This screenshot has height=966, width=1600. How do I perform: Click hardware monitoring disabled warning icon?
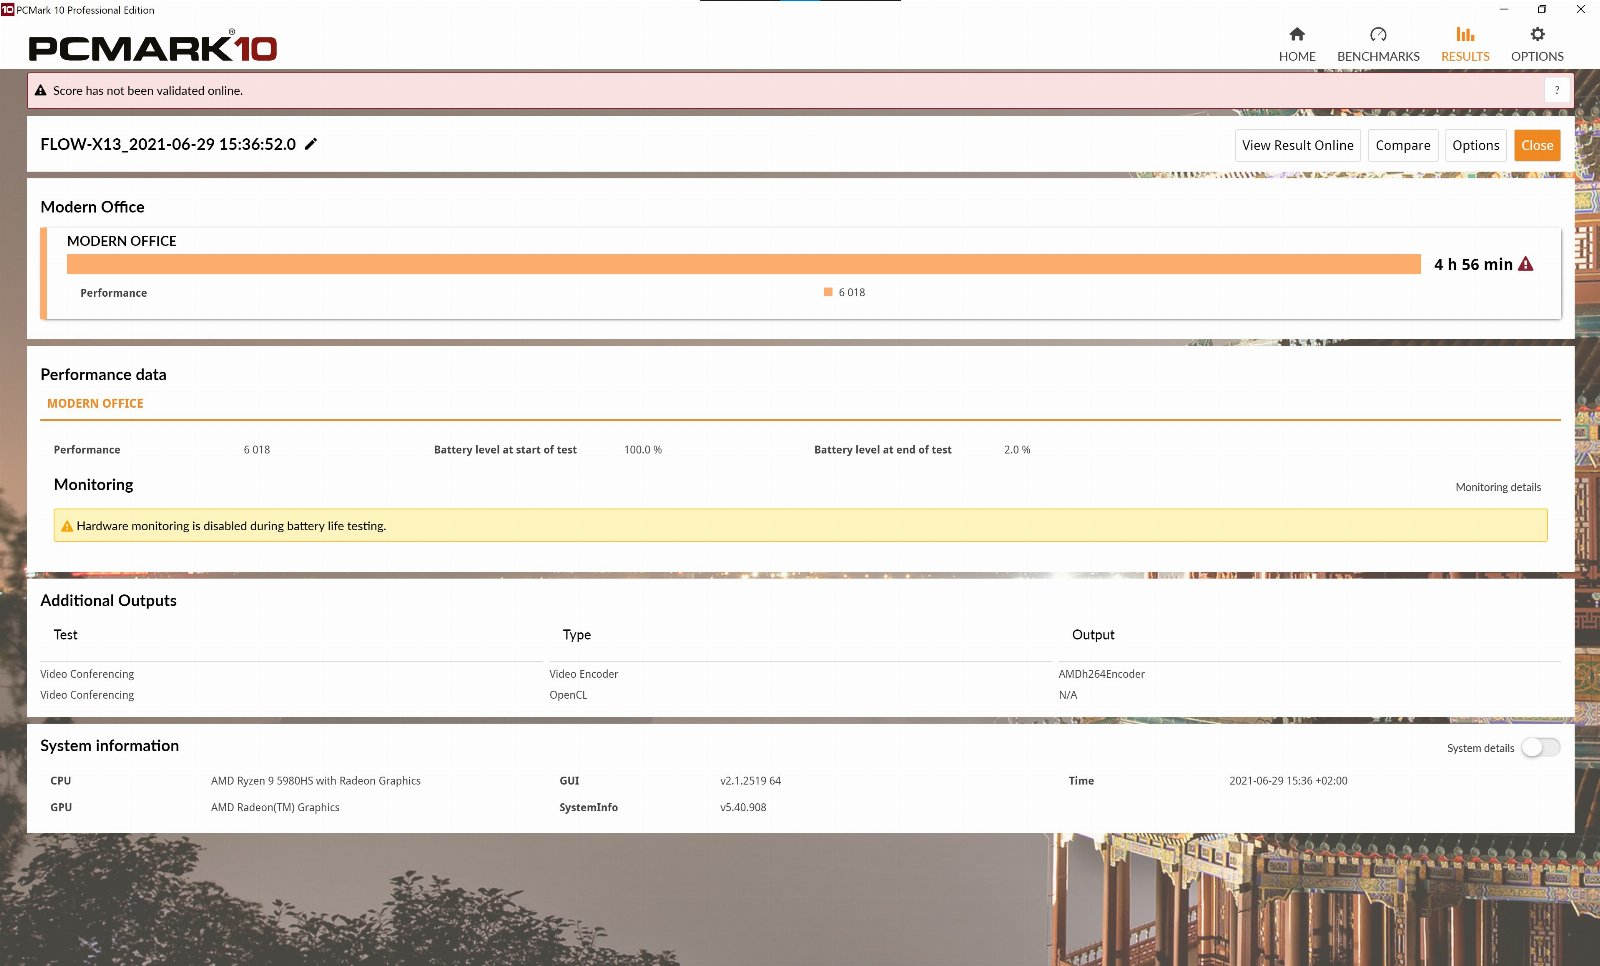coord(67,526)
